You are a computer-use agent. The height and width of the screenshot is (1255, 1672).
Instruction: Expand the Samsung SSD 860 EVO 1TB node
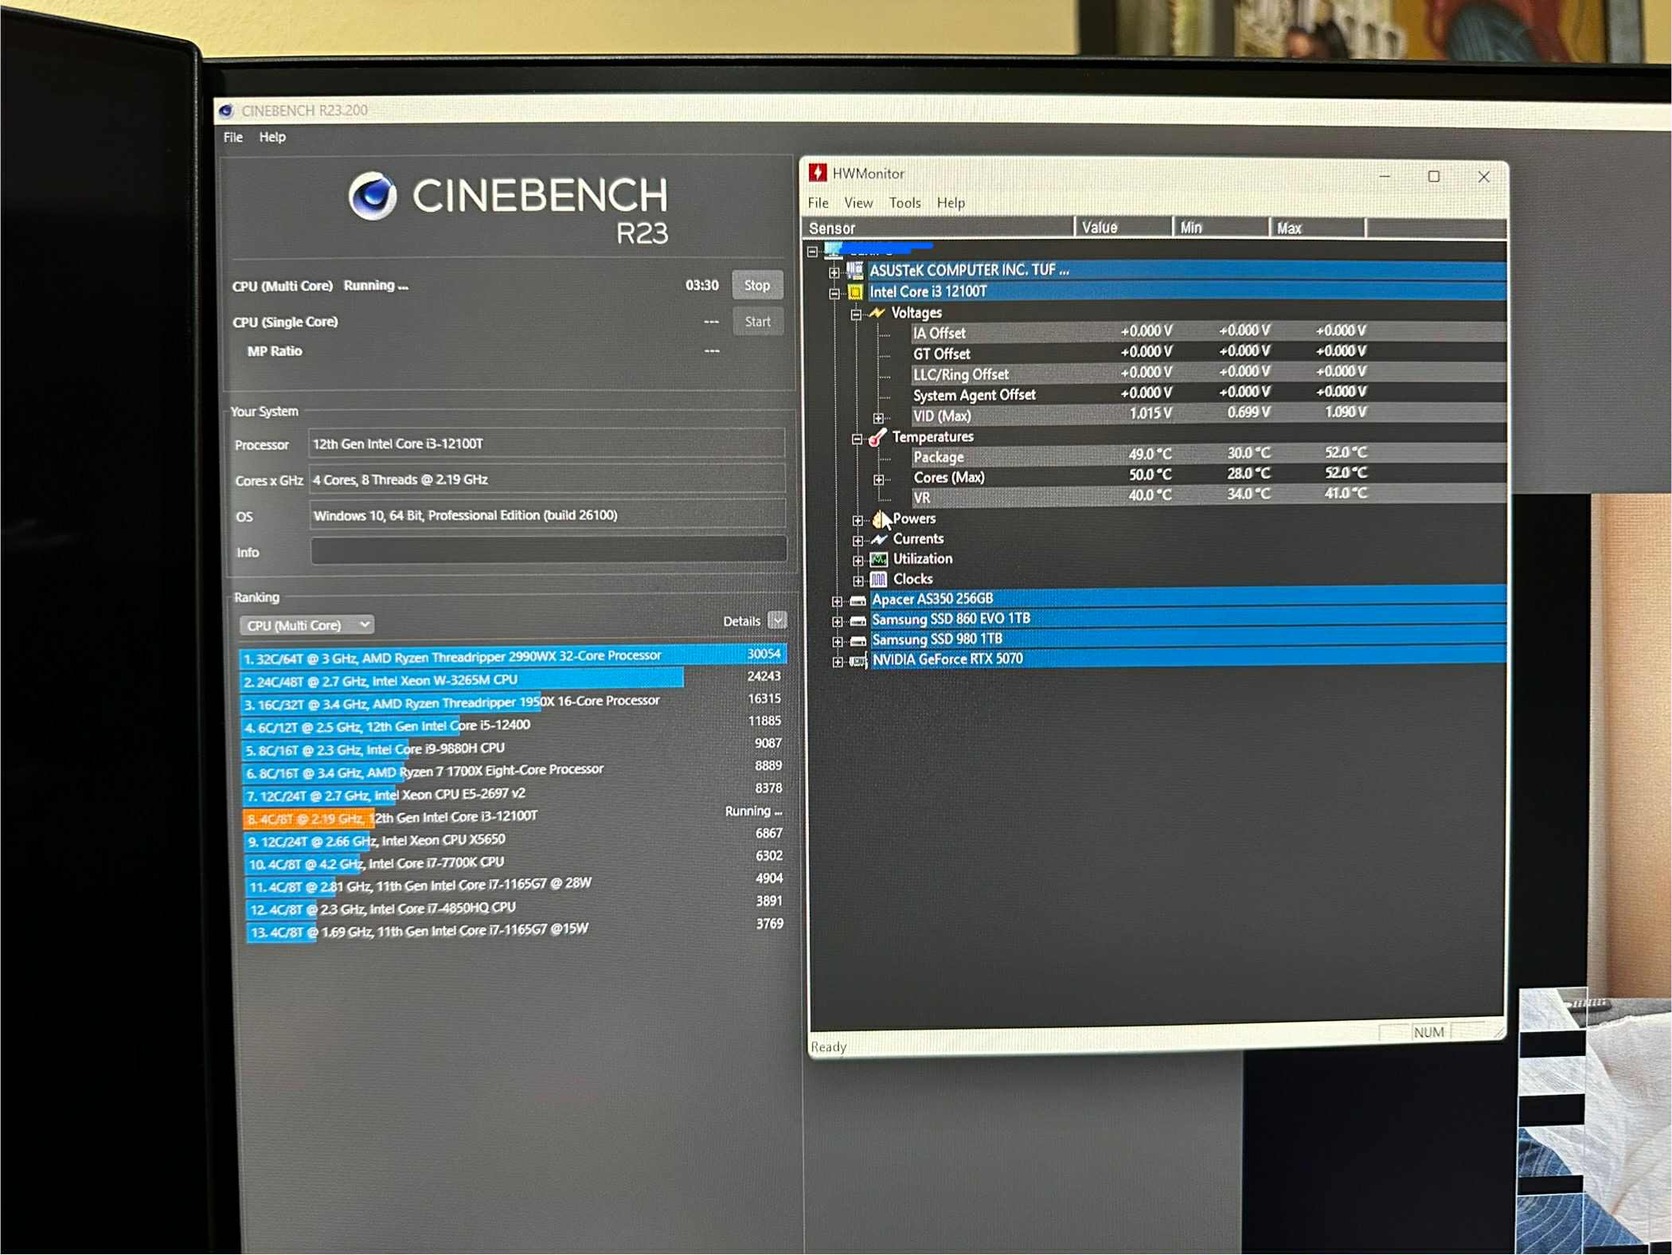click(x=837, y=621)
